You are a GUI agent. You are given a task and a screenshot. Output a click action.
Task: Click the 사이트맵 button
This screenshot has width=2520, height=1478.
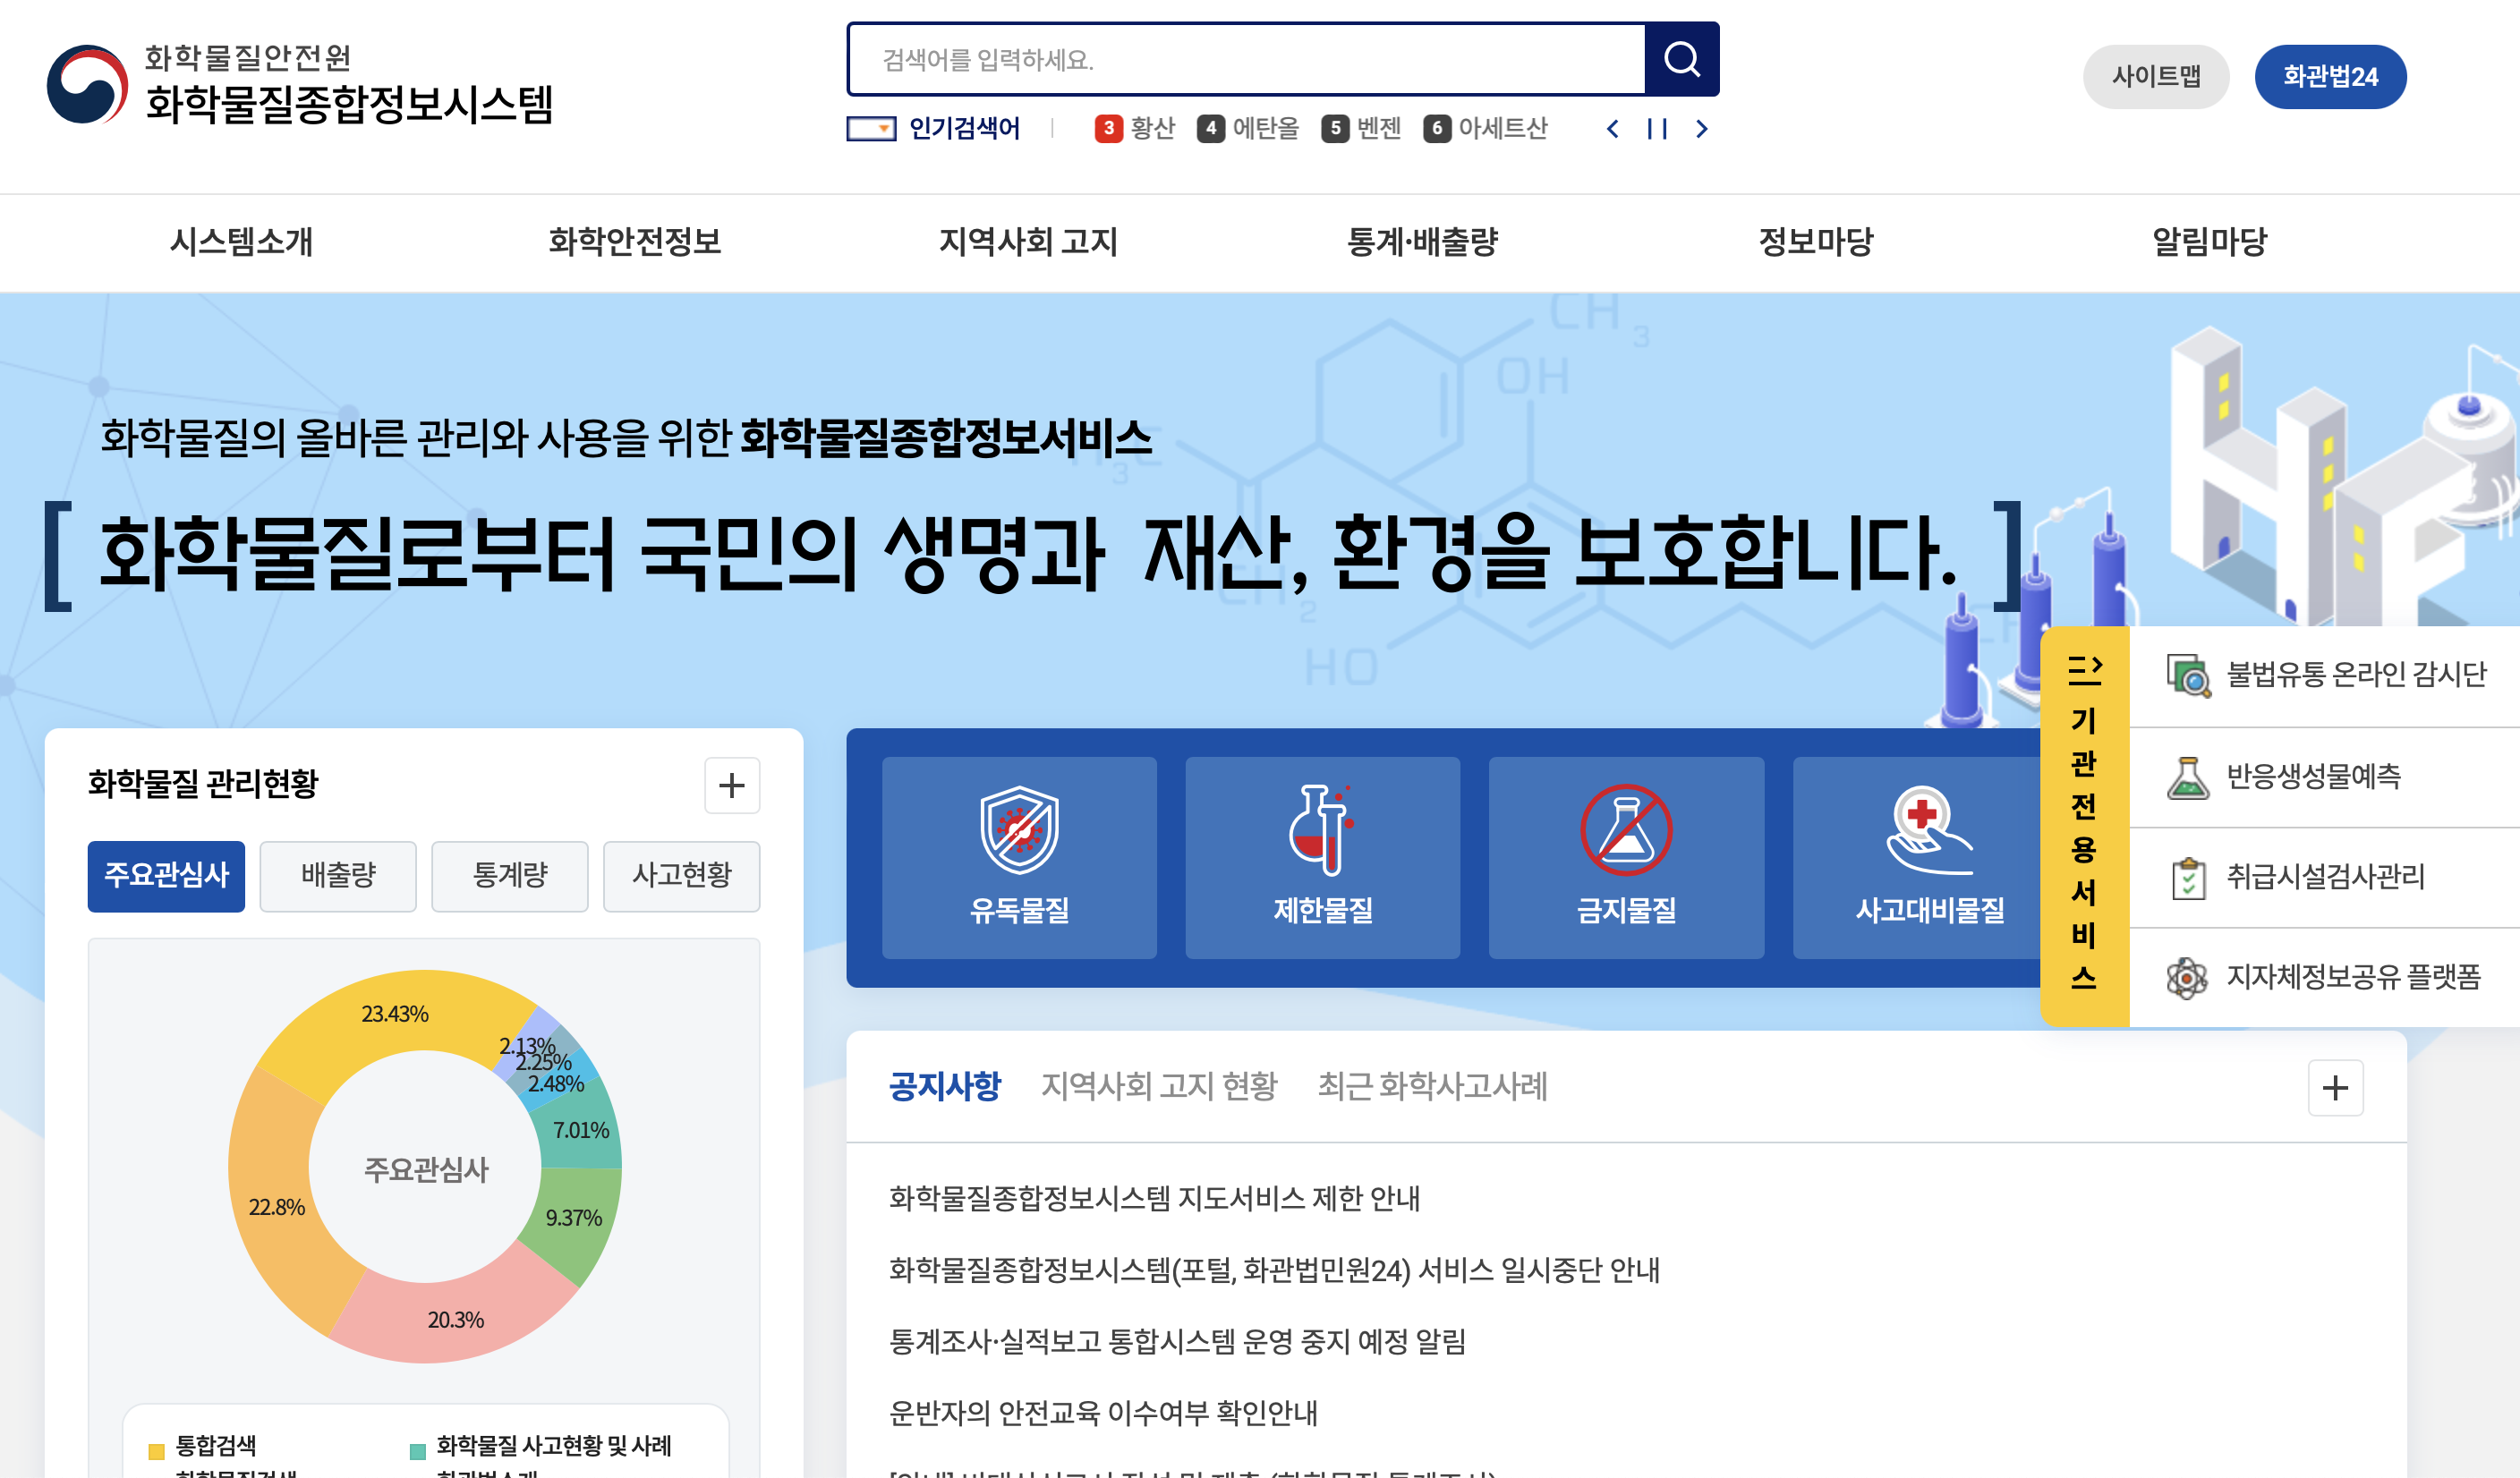2156,76
